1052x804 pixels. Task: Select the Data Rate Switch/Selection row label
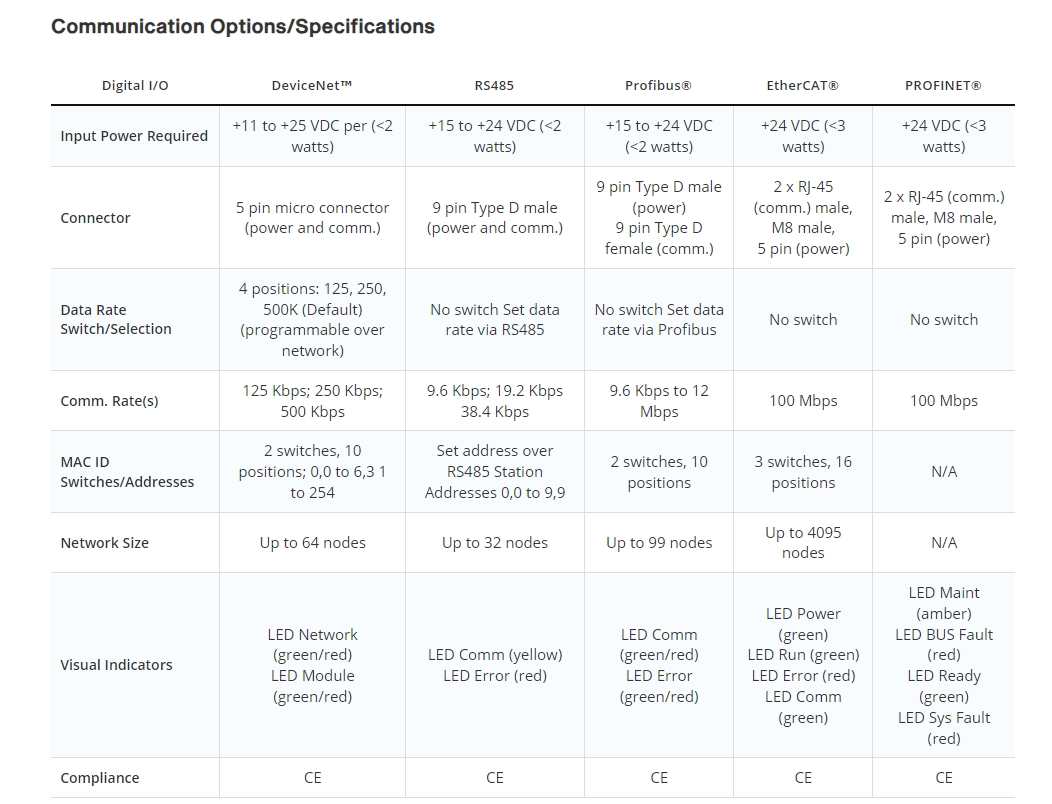coord(116,320)
